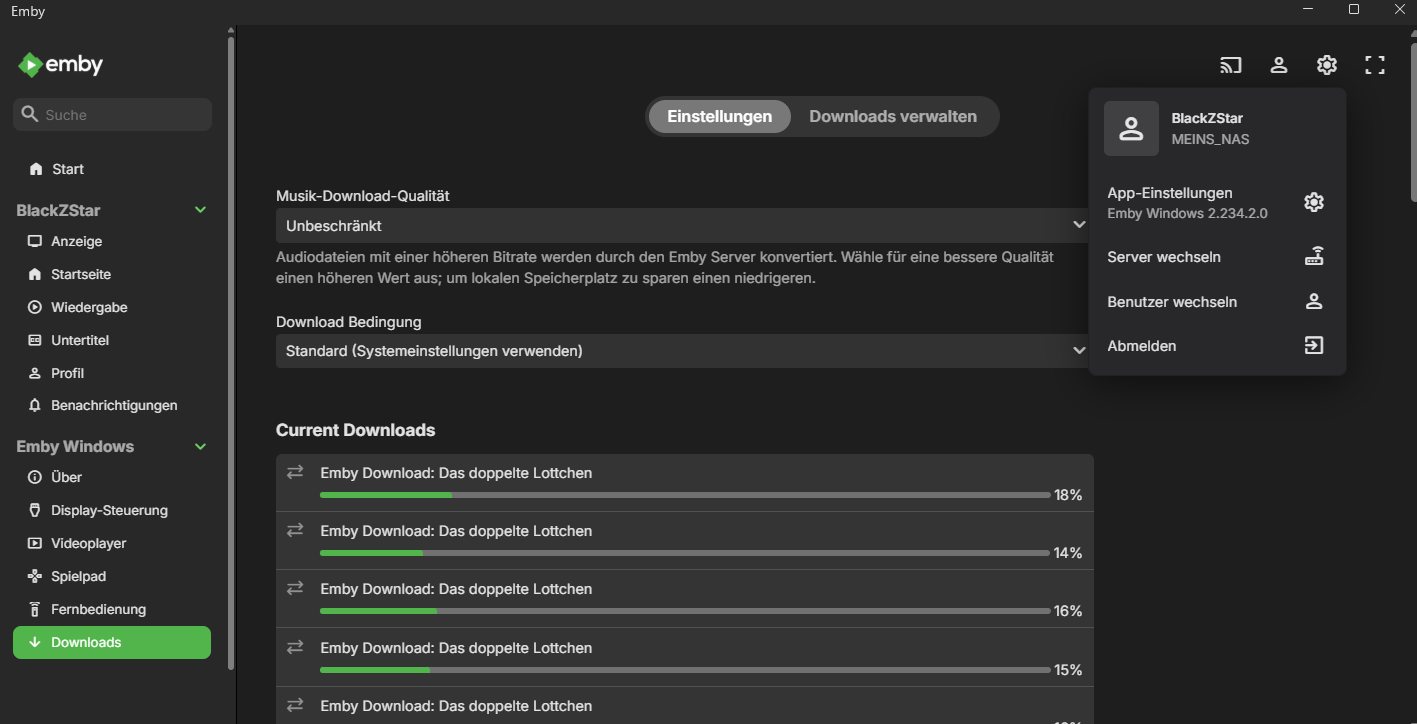
Task: Open Videoplayer settings in sidebar
Action: [x=88, y=543]
